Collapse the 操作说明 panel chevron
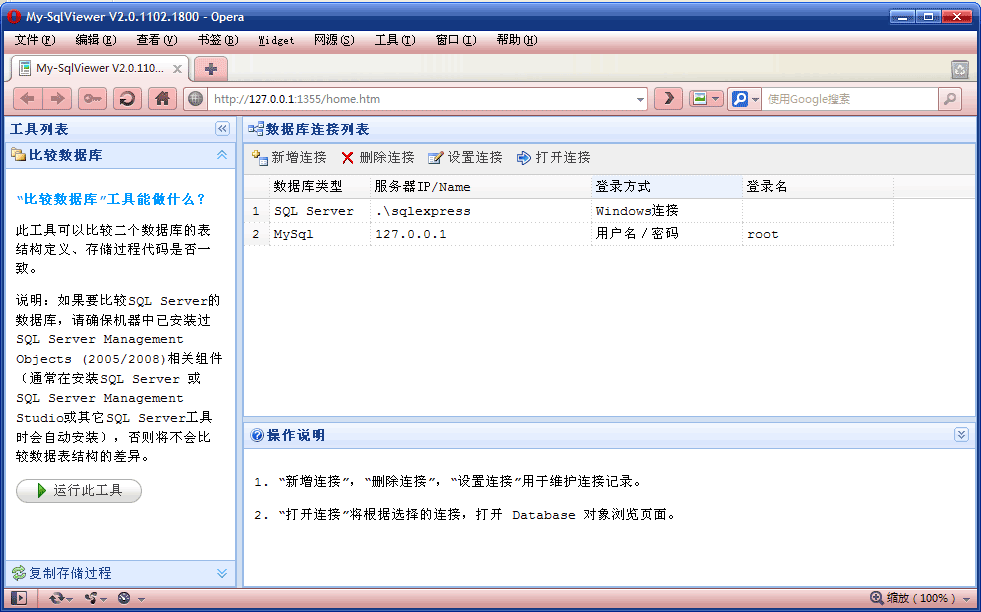The height and width of the screenshot is (612, 981). [x=961, y=434]
